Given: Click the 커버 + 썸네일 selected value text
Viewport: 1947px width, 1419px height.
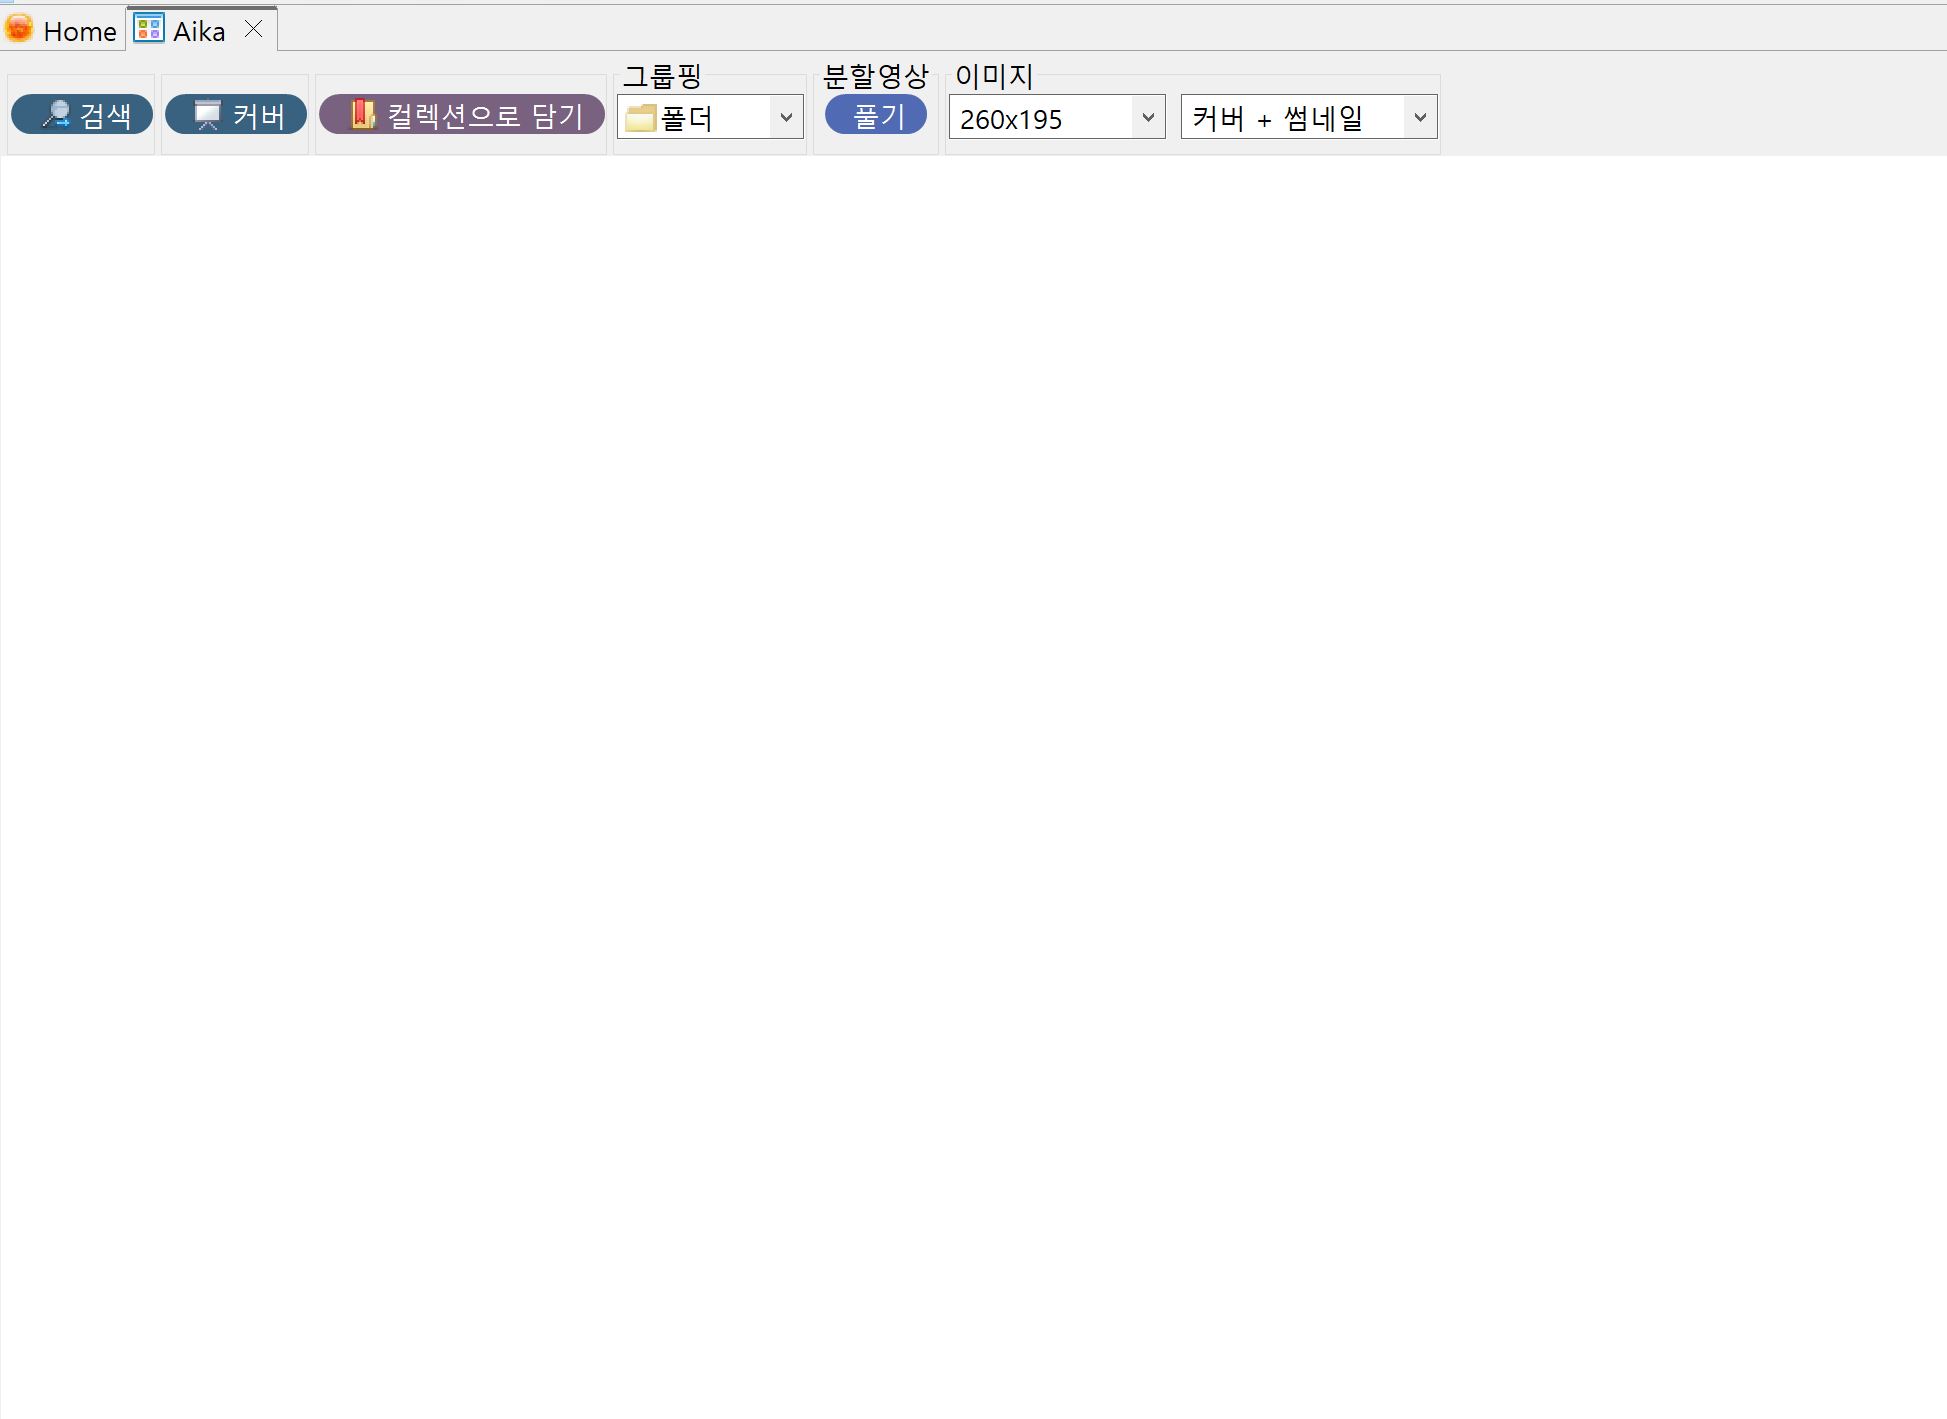Looking at the screenshot, I should pyautogui.click(x=1278, y=118).
